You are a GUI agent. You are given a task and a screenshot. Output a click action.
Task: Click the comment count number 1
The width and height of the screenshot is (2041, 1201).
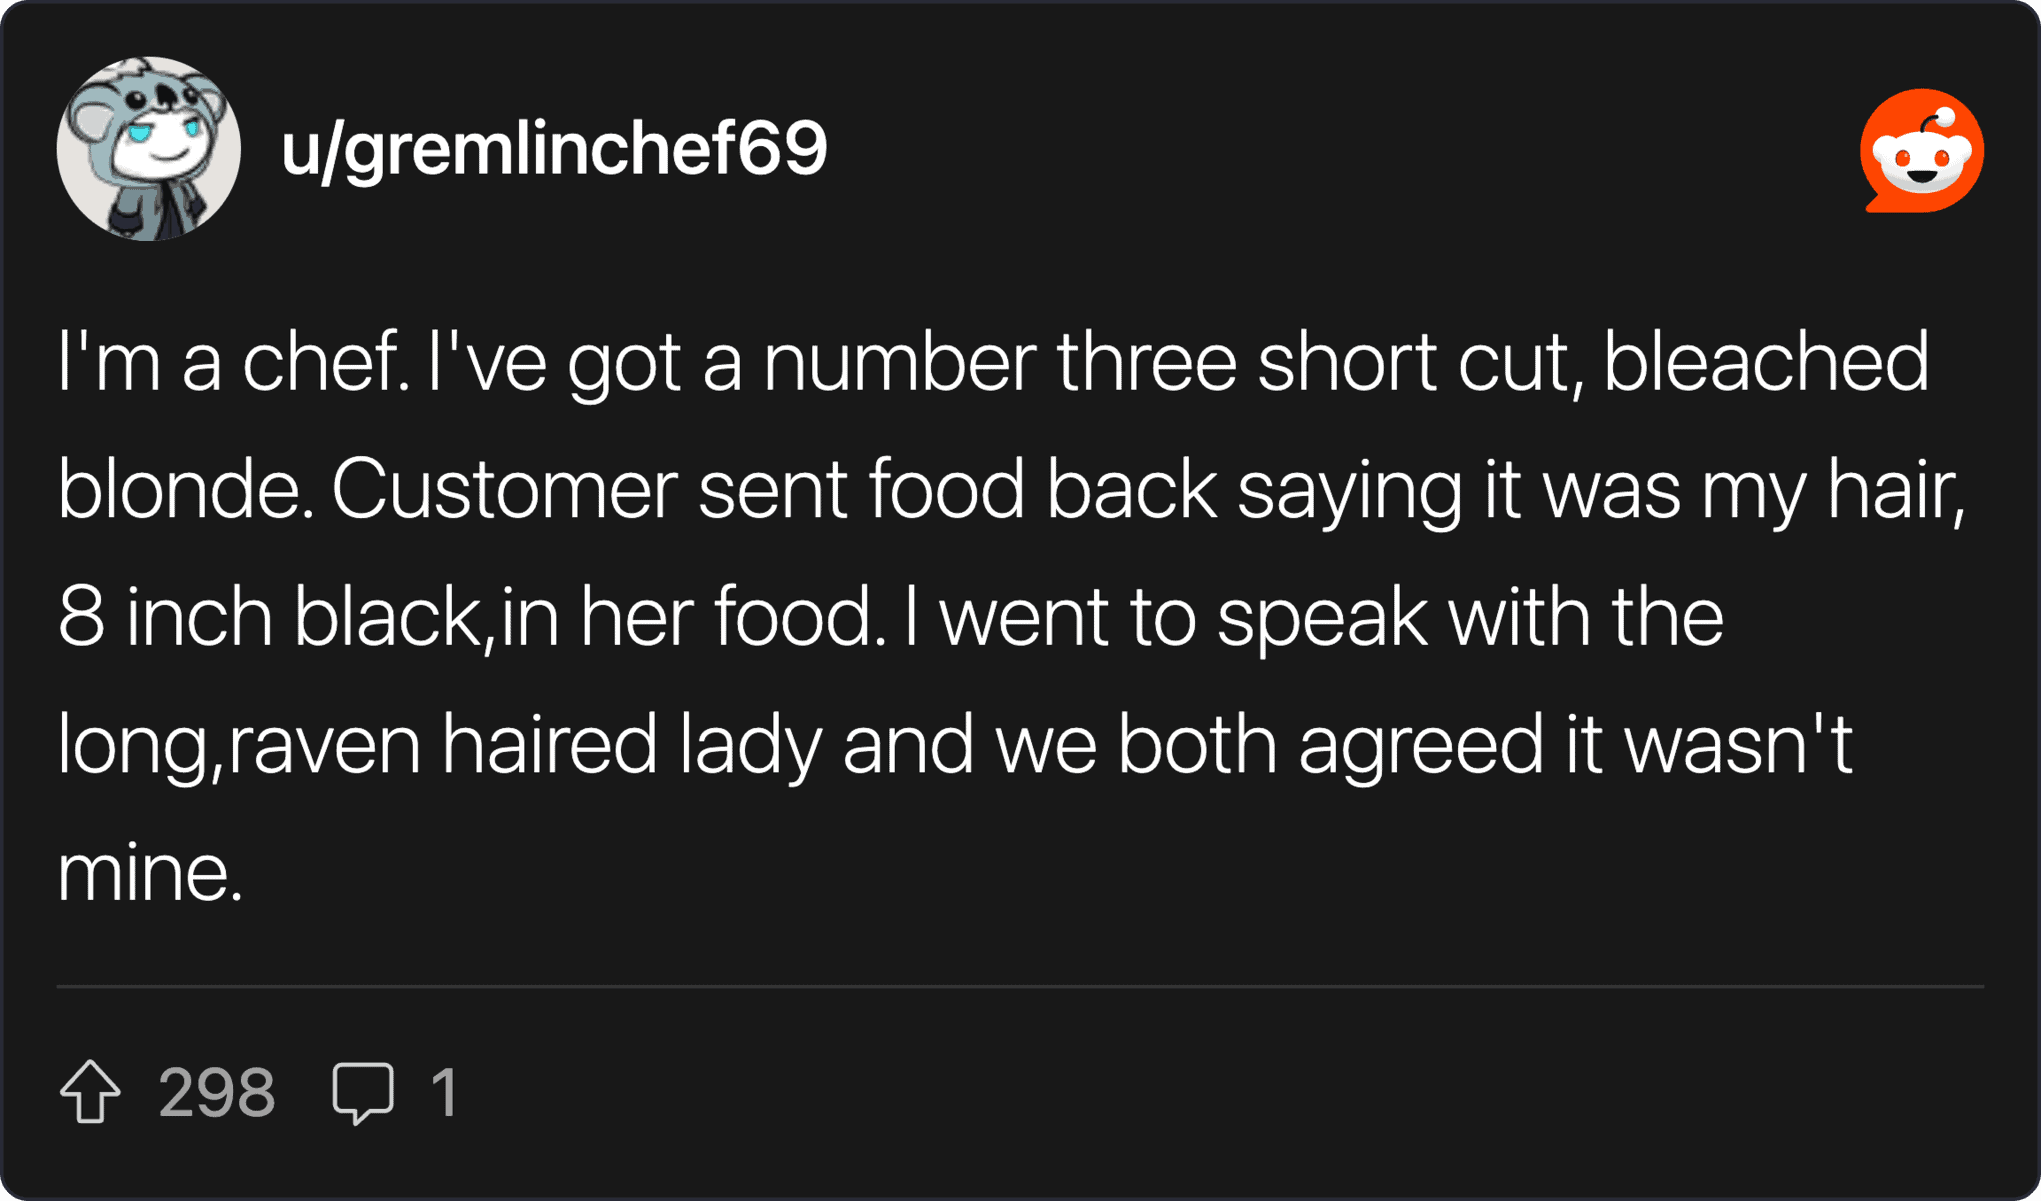pyautogui.click(x=444, y=1092)
